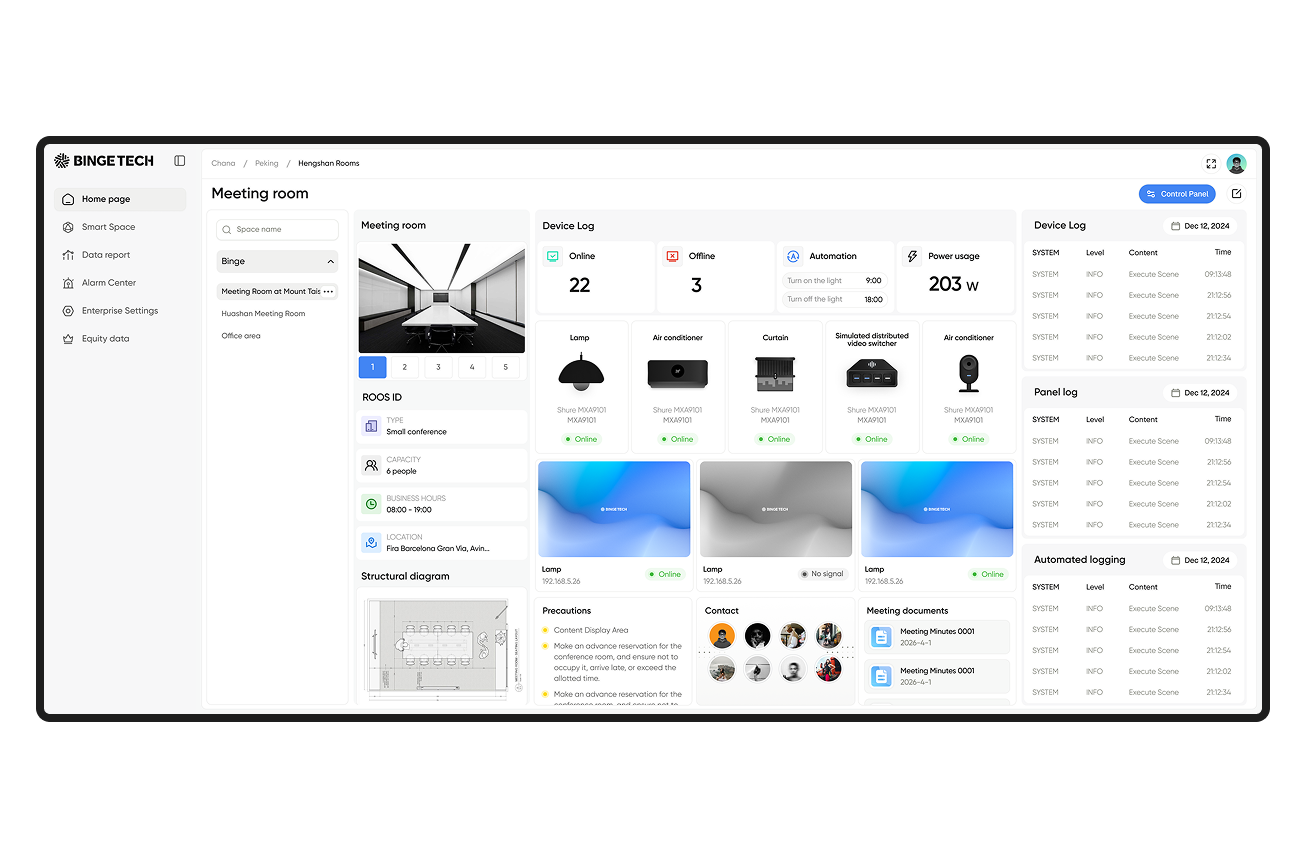The image size is (1304, 856).
Task: Select Office area in the space list
Action: coord(241,336)
